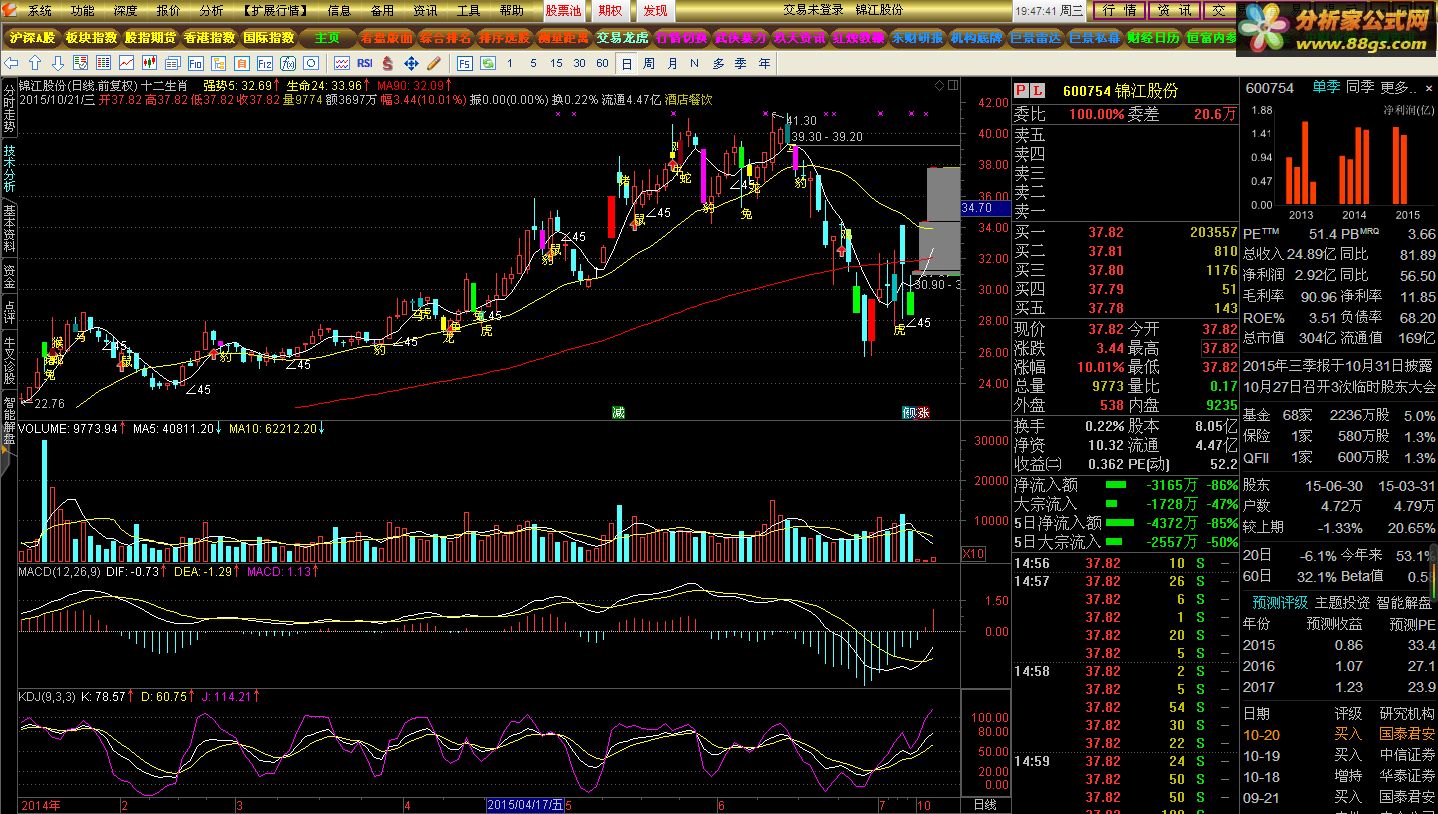Image resolution: width=1438 pixels, height=814 pixels.
Task: Open the 主题投资 tab
Action: point(1342,603)
